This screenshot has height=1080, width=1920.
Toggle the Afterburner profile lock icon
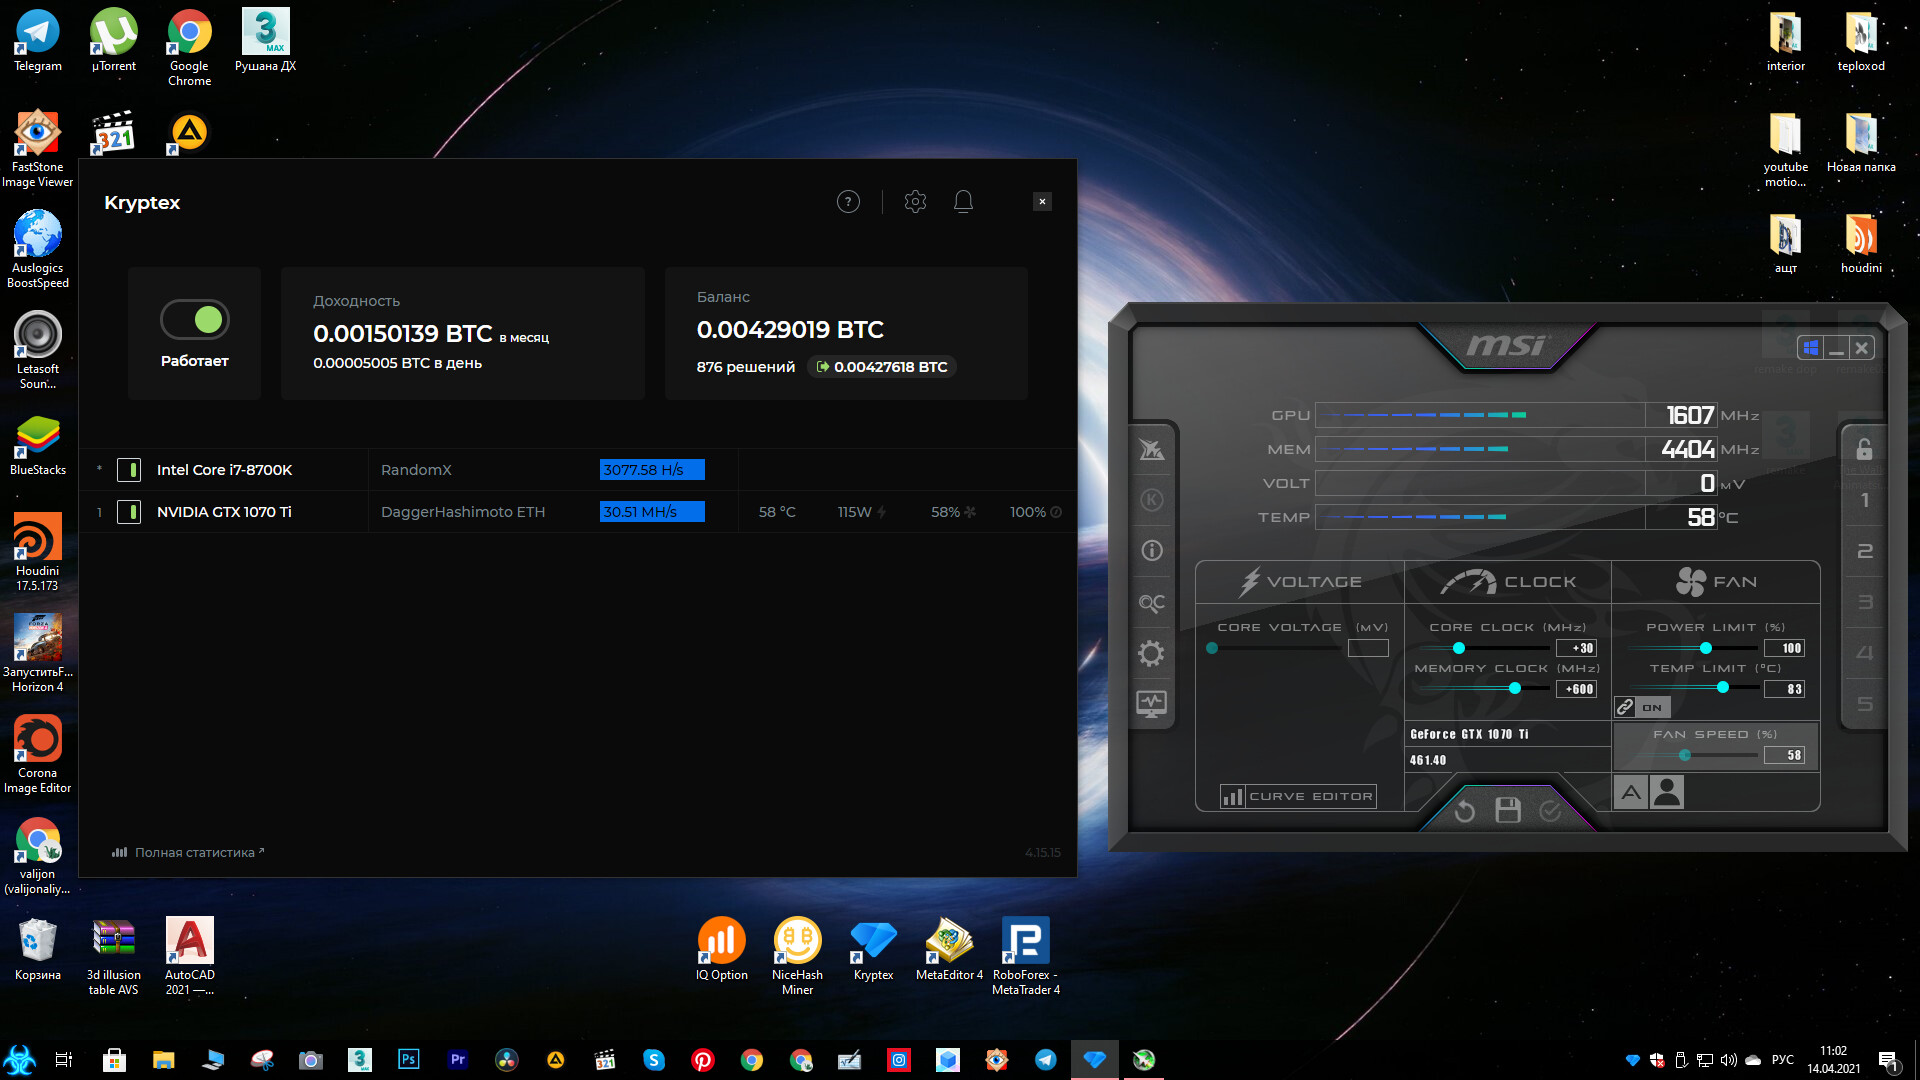[x=1864, y=449]
